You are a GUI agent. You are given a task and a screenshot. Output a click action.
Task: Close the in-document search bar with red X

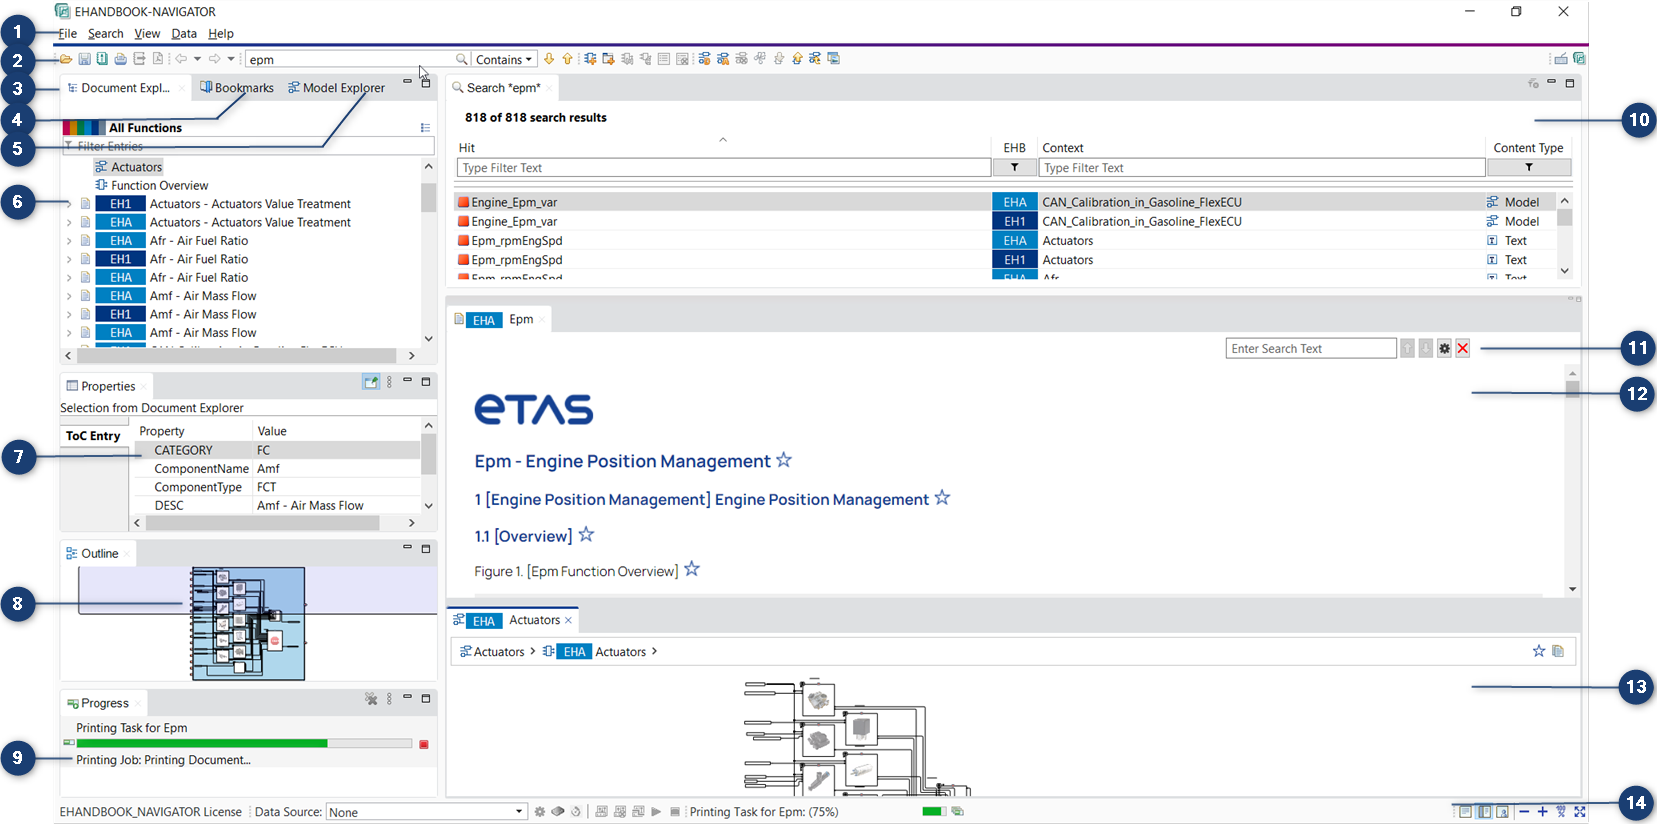tap(1463, 348)
